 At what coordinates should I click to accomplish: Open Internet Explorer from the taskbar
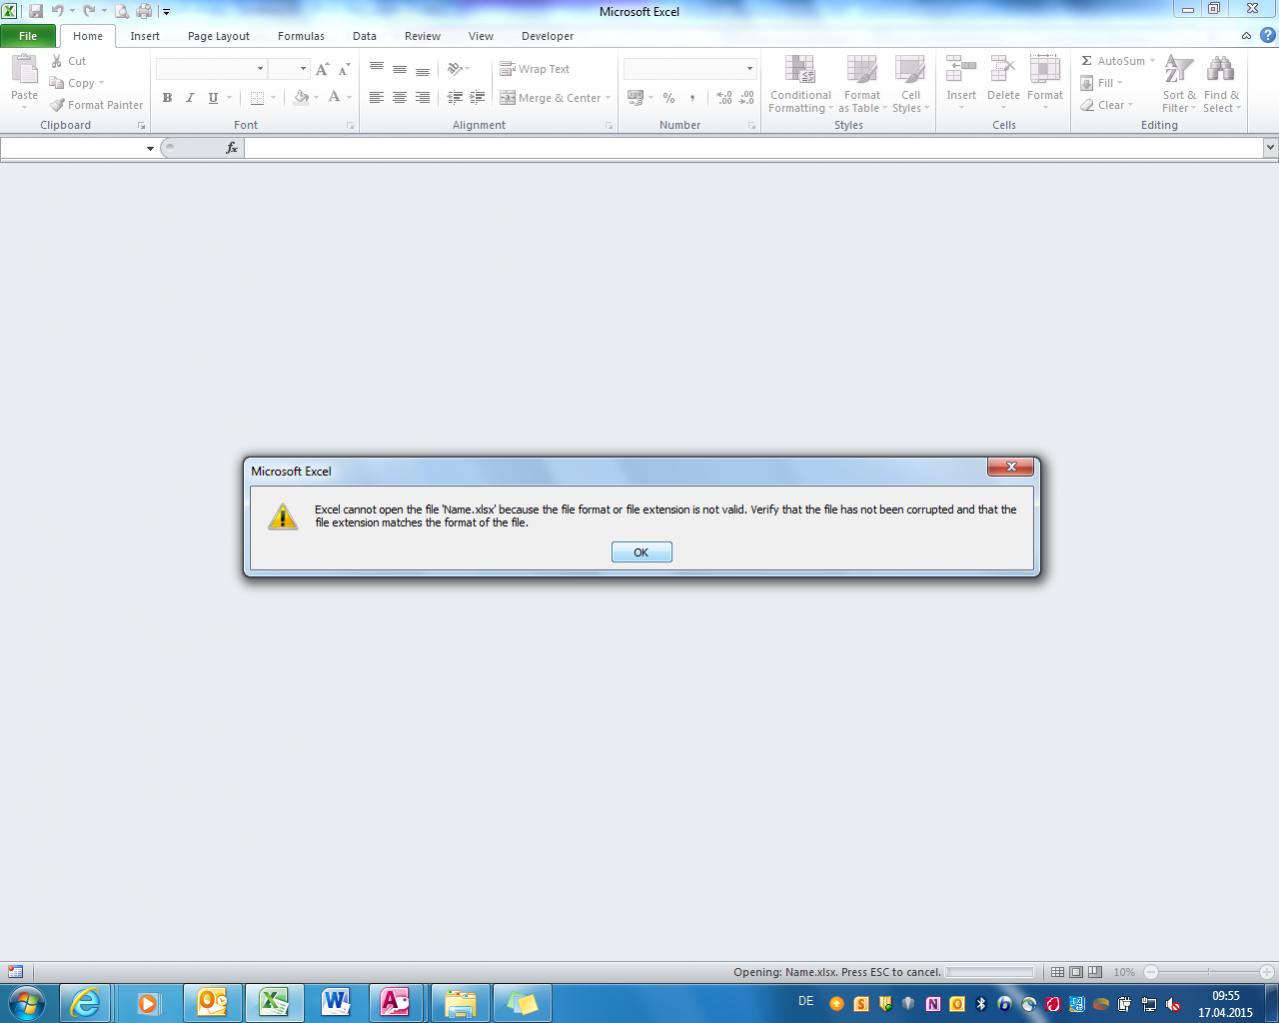pyautogui.click(x=85, y=1003)
